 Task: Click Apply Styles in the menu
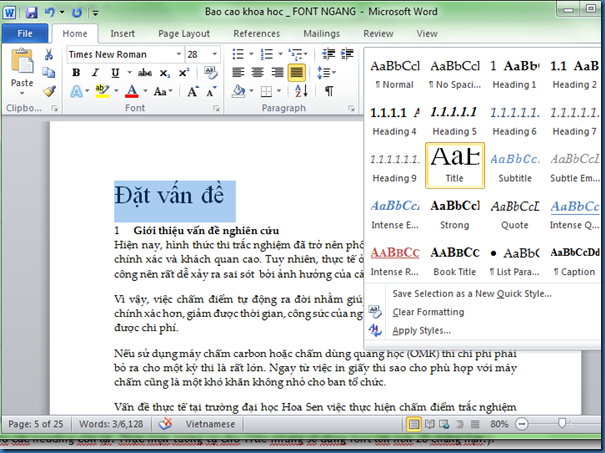coord(421,331)
